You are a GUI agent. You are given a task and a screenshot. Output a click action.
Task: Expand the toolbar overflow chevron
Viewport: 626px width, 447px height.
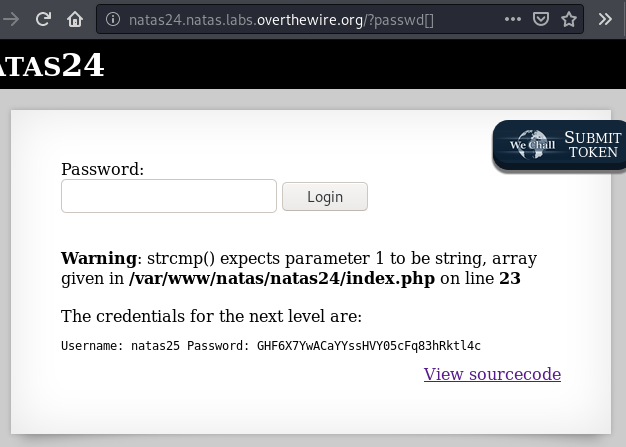(x=605, y=19)
